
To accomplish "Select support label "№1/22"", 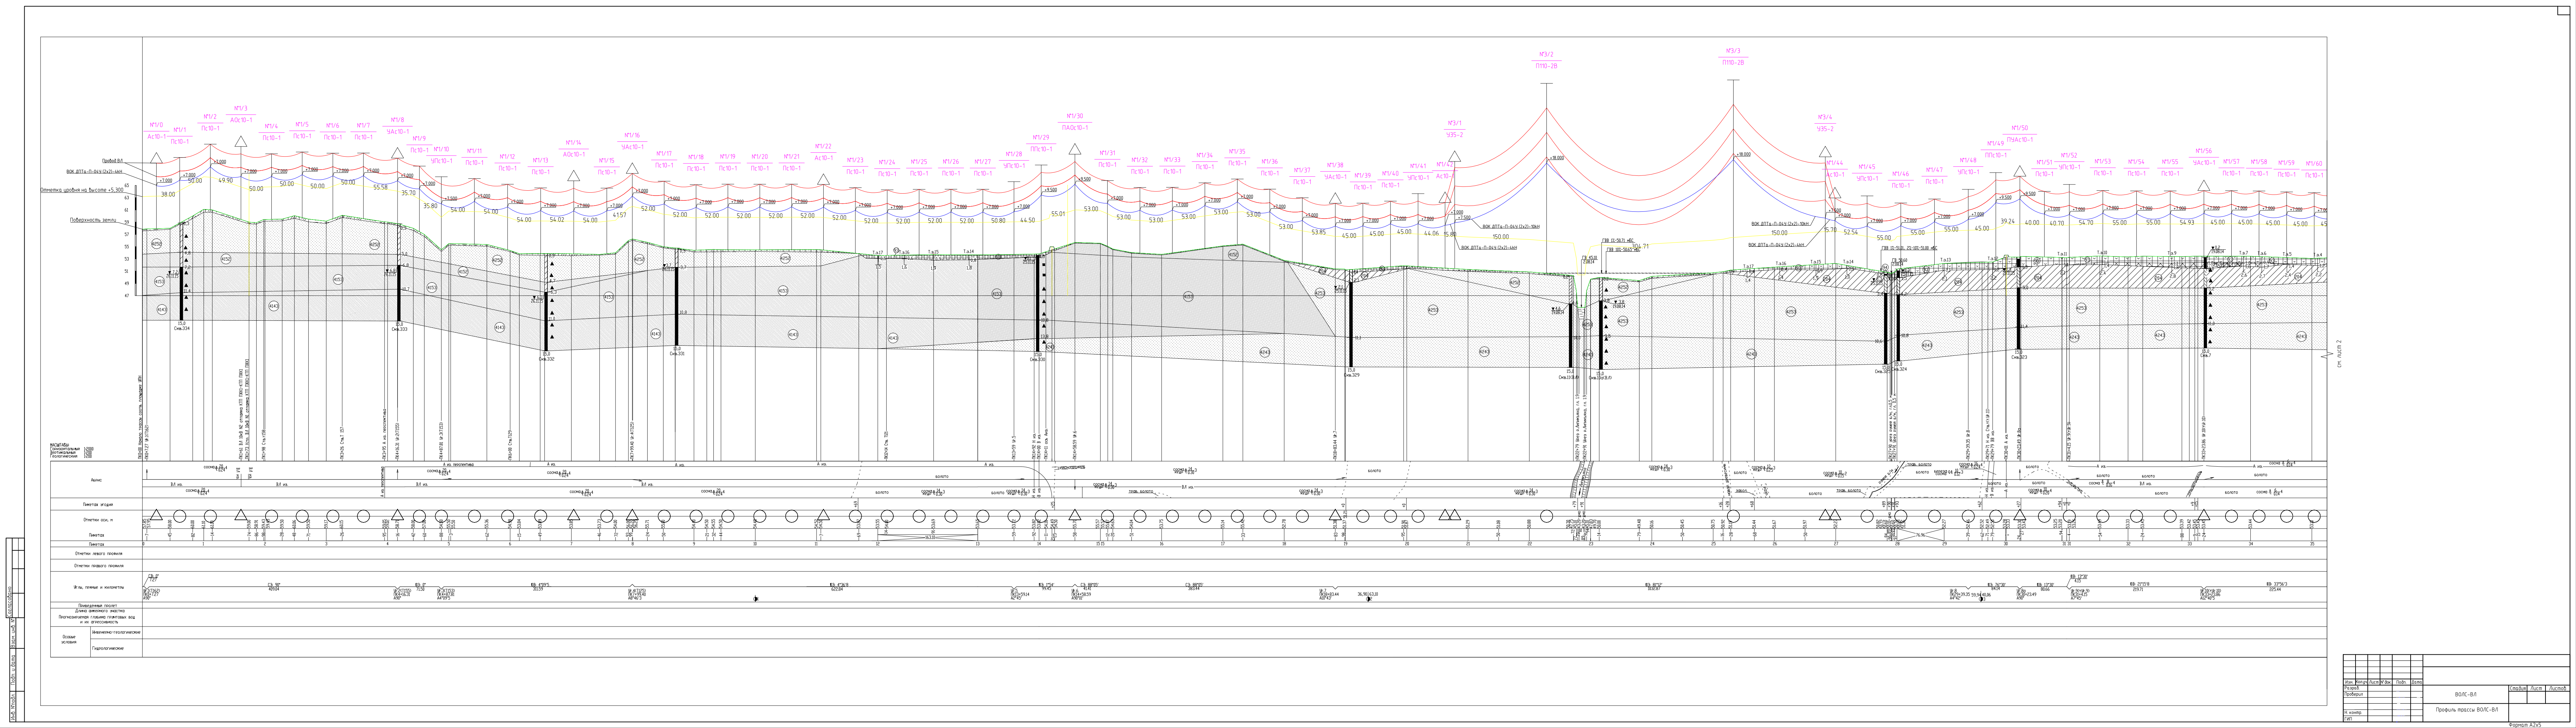I will 823,146.
